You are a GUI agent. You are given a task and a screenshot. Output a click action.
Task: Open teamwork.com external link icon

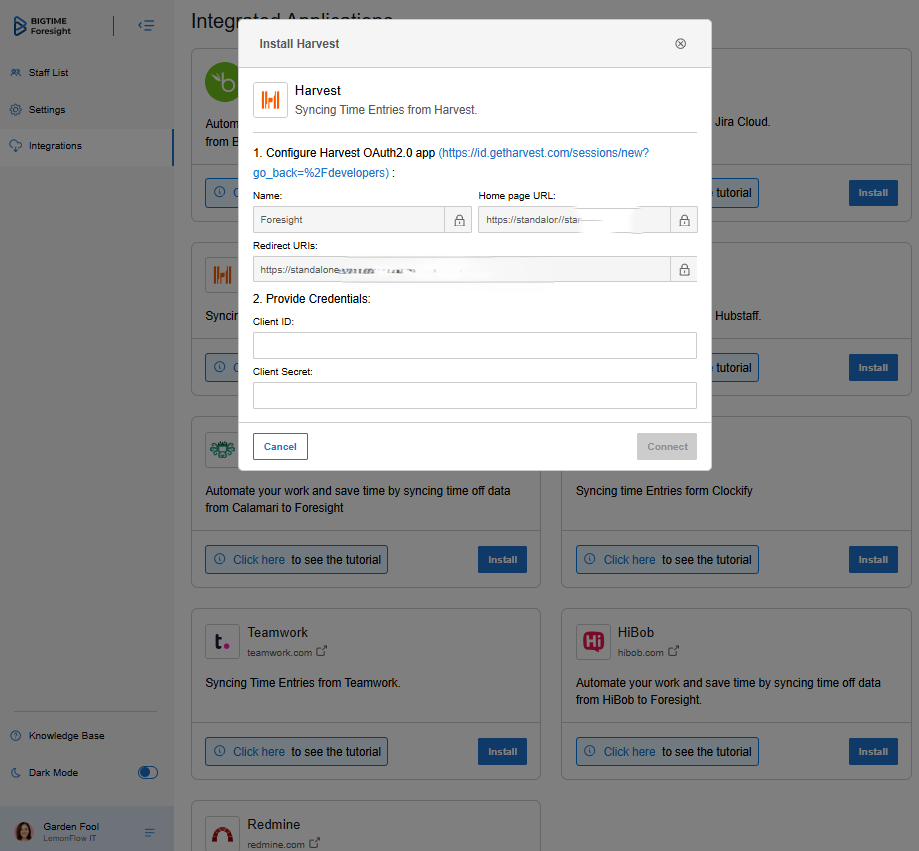point(321,651)
